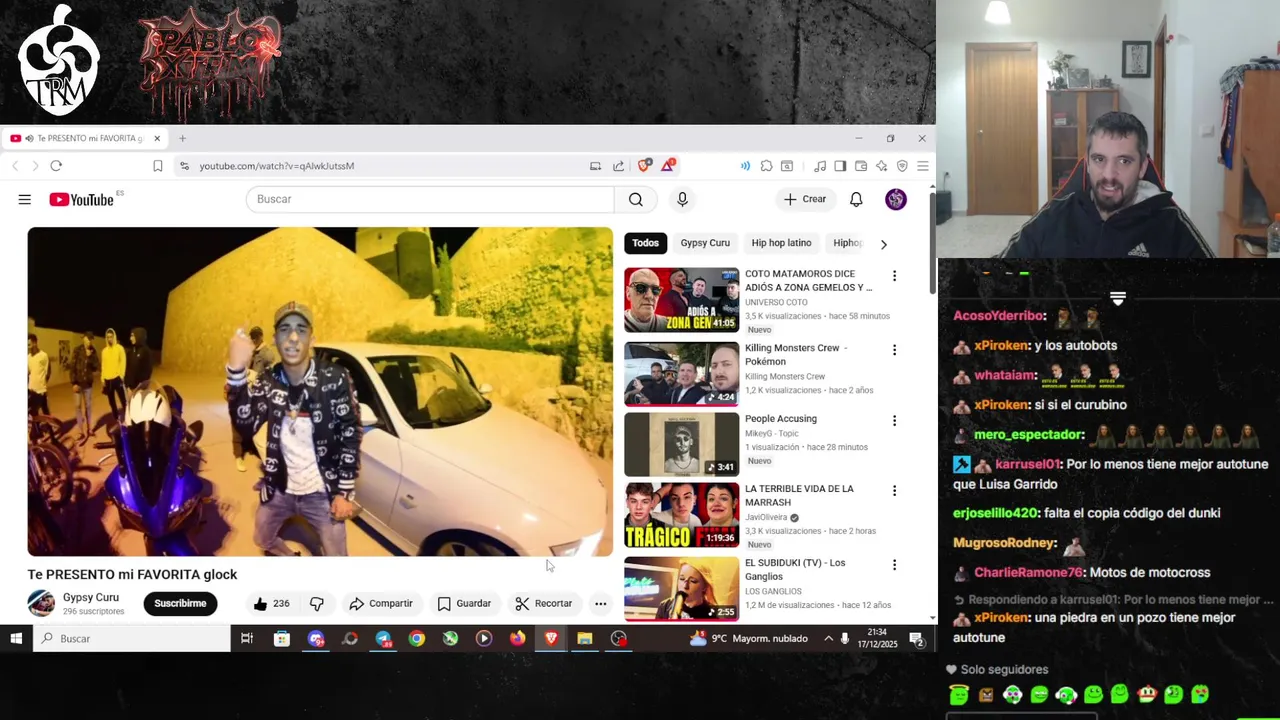Mute the tab via speaker icon
This screenshot has height=720, width=1280.
click(29, 138)
